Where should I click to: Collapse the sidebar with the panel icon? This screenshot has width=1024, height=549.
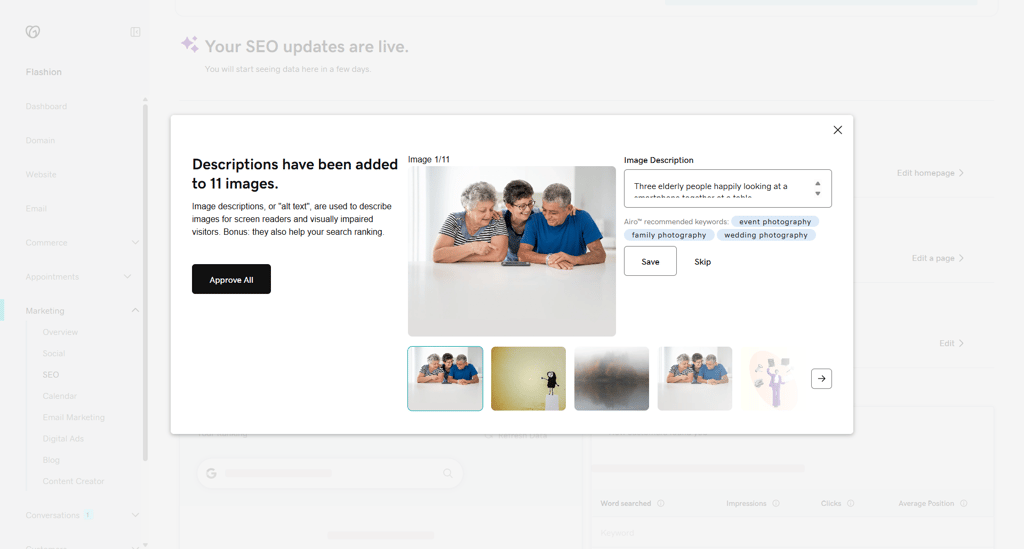pyautogui.click(x=135, y=32)
